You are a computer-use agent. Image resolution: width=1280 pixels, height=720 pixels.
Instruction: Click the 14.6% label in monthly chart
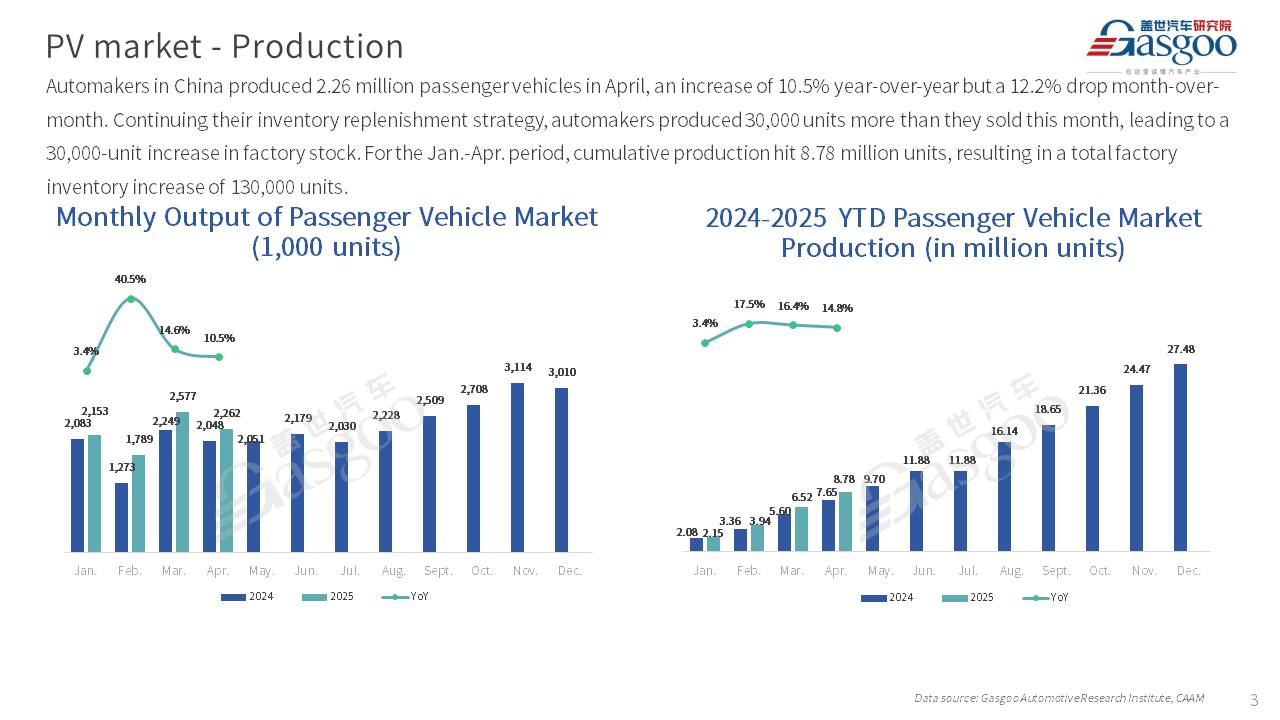click(174, 330)
